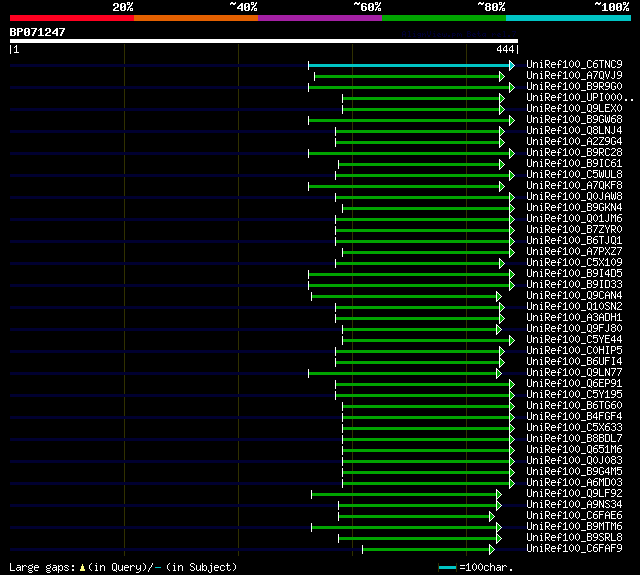Click the UniRef100_Q0J083 label

pos(574,461)
